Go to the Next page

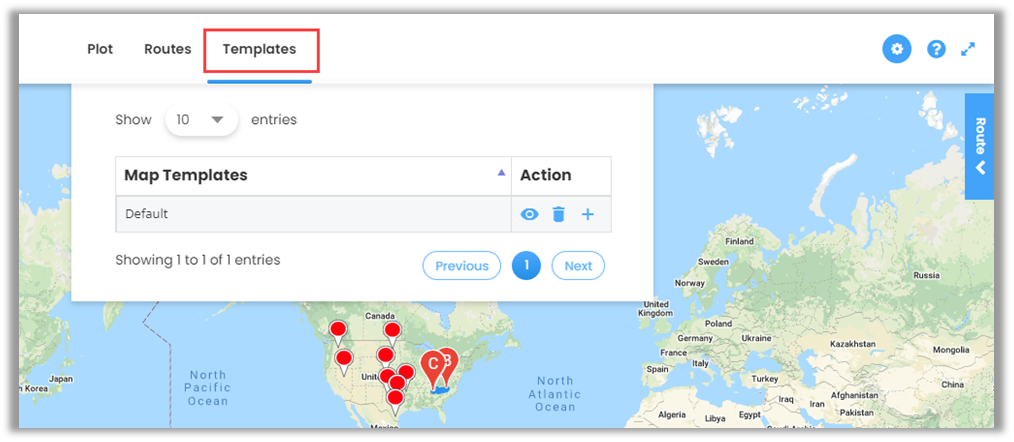tap(578, 266)
